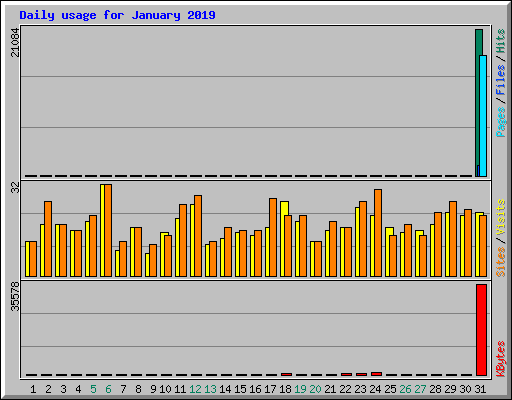Click weekend day label 13
The image size is (512, 400).
[x=210, y=389]
